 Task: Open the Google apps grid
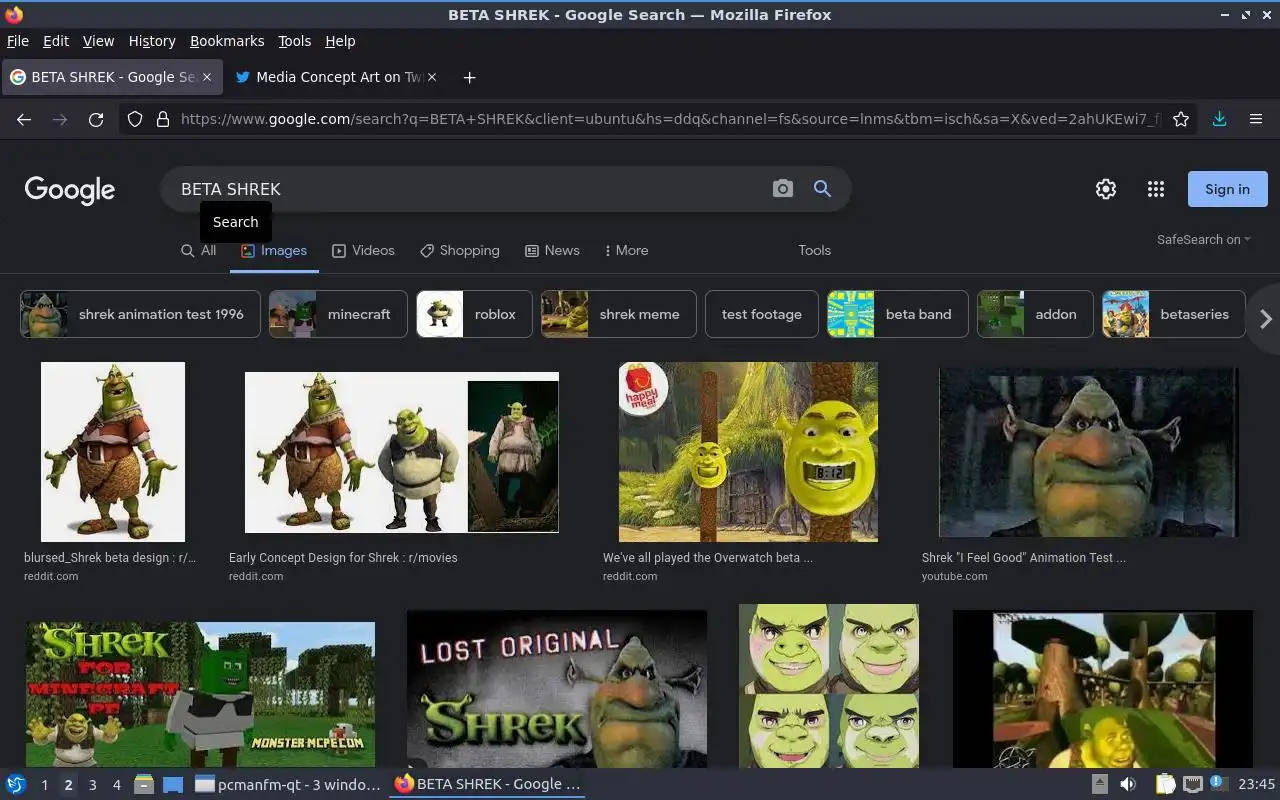click(x=1156, y=189)
